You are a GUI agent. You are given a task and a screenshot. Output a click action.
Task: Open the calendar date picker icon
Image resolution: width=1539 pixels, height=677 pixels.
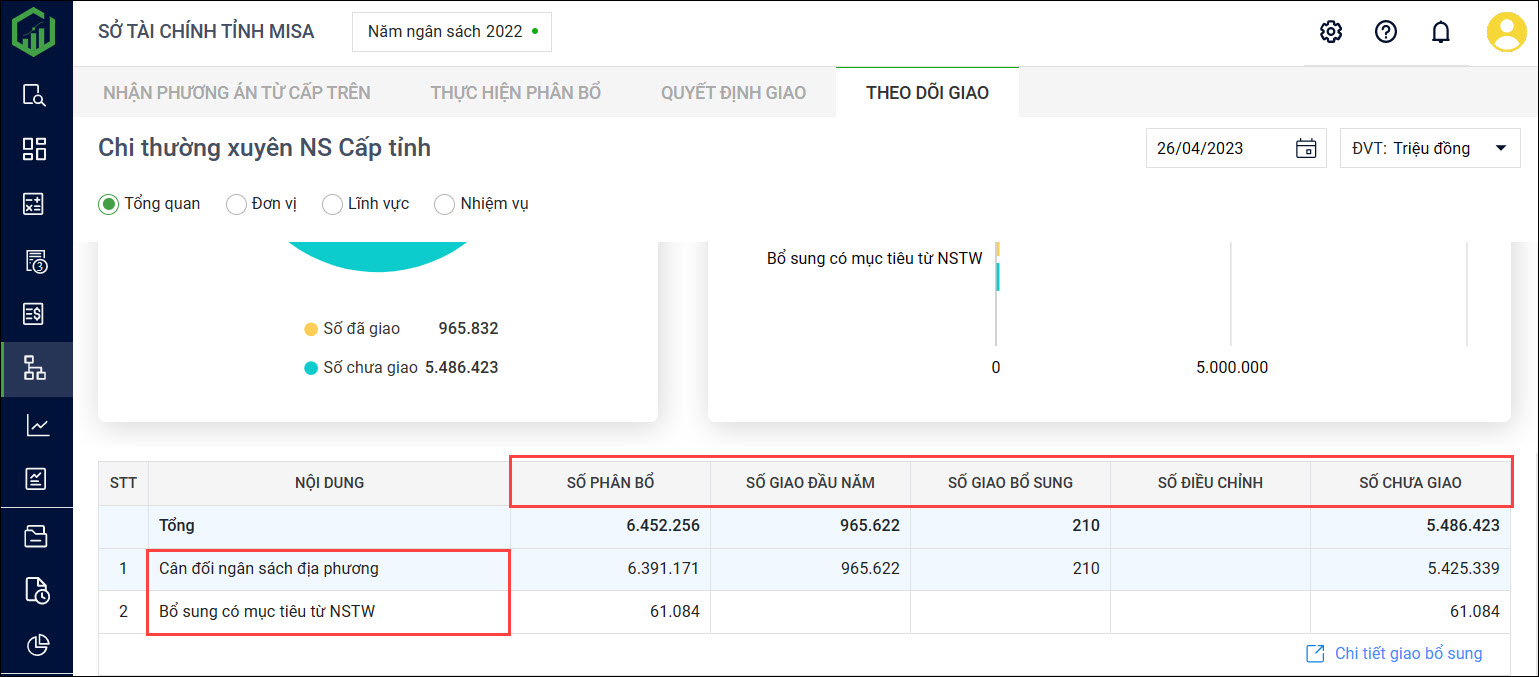coord(1305,148)
